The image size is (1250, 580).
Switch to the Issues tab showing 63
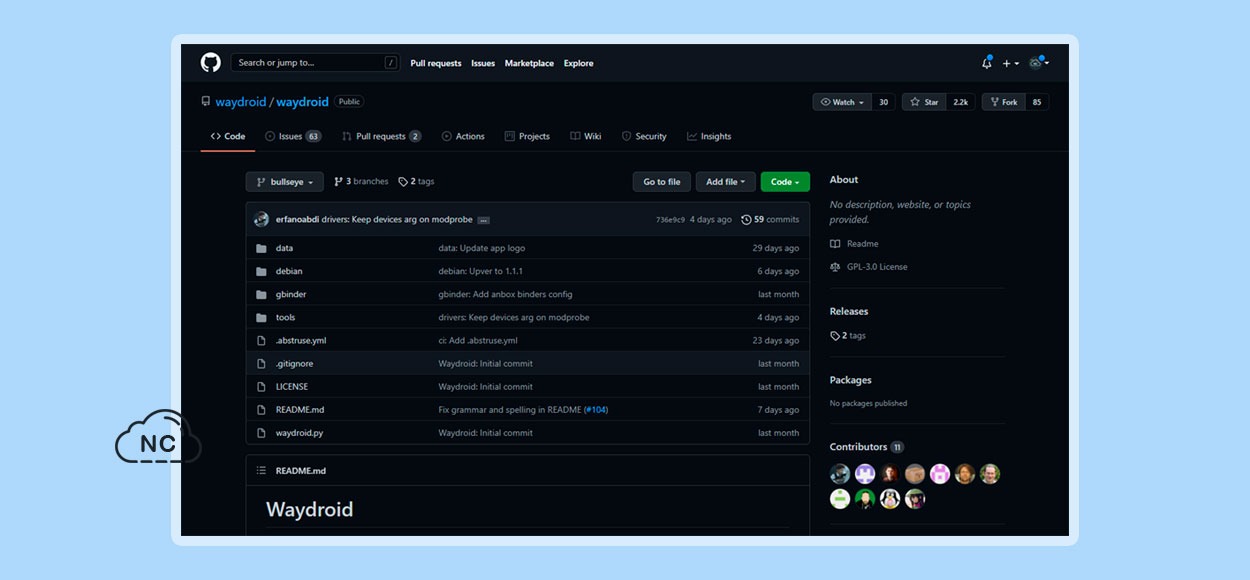[293, 136]
